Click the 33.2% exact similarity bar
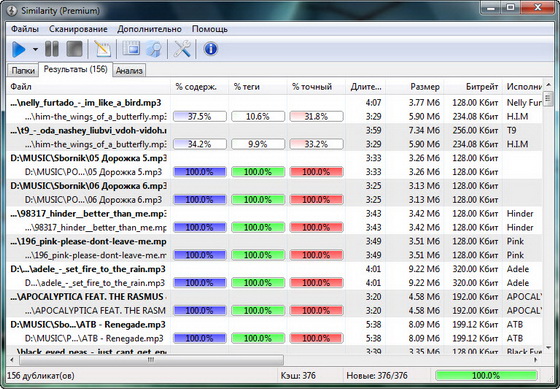 [316, 144]
